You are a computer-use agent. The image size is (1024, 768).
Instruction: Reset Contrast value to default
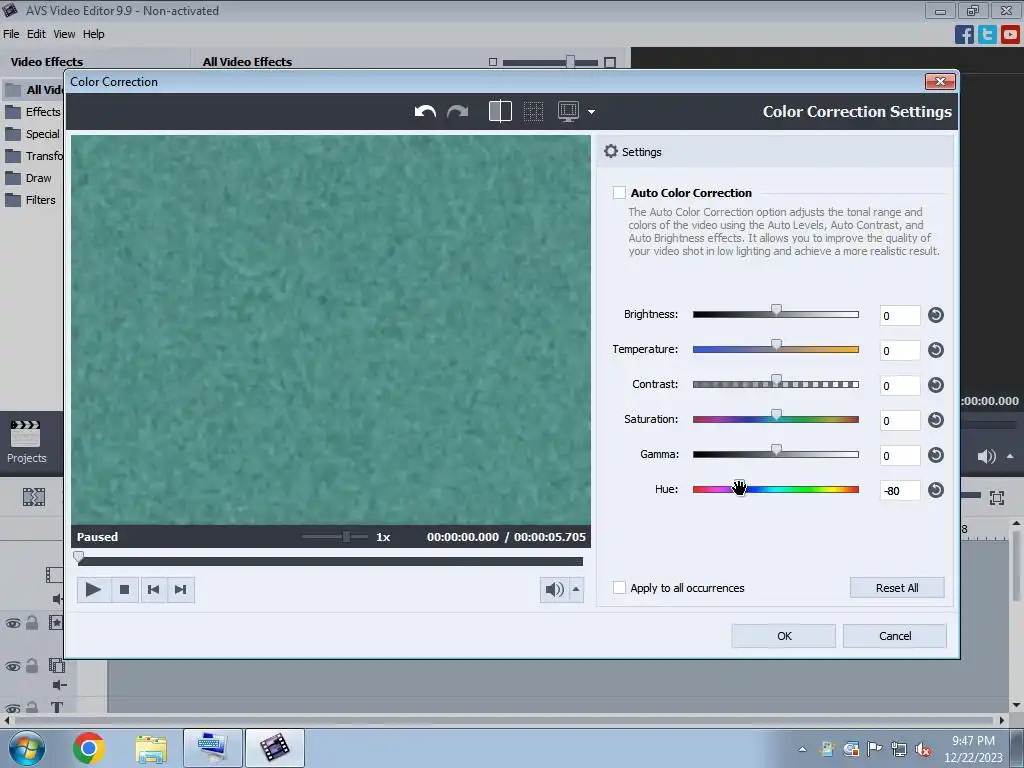(x=936, y=385)
